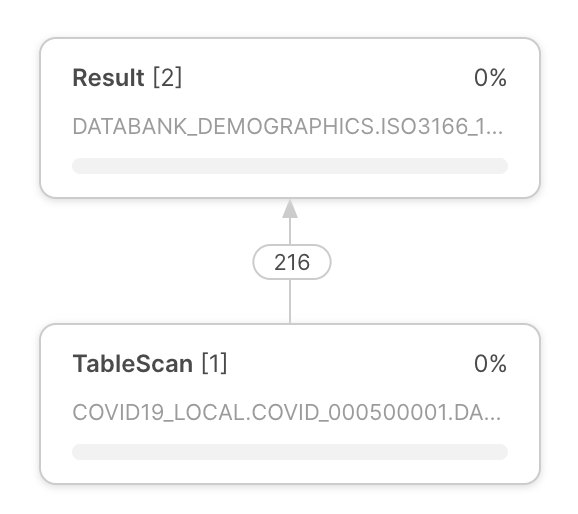Click the TableScan node 0% value
Image resolution: width=578 pixels, height=514 pixels.
pyautogui.click(x=490, y=364)
